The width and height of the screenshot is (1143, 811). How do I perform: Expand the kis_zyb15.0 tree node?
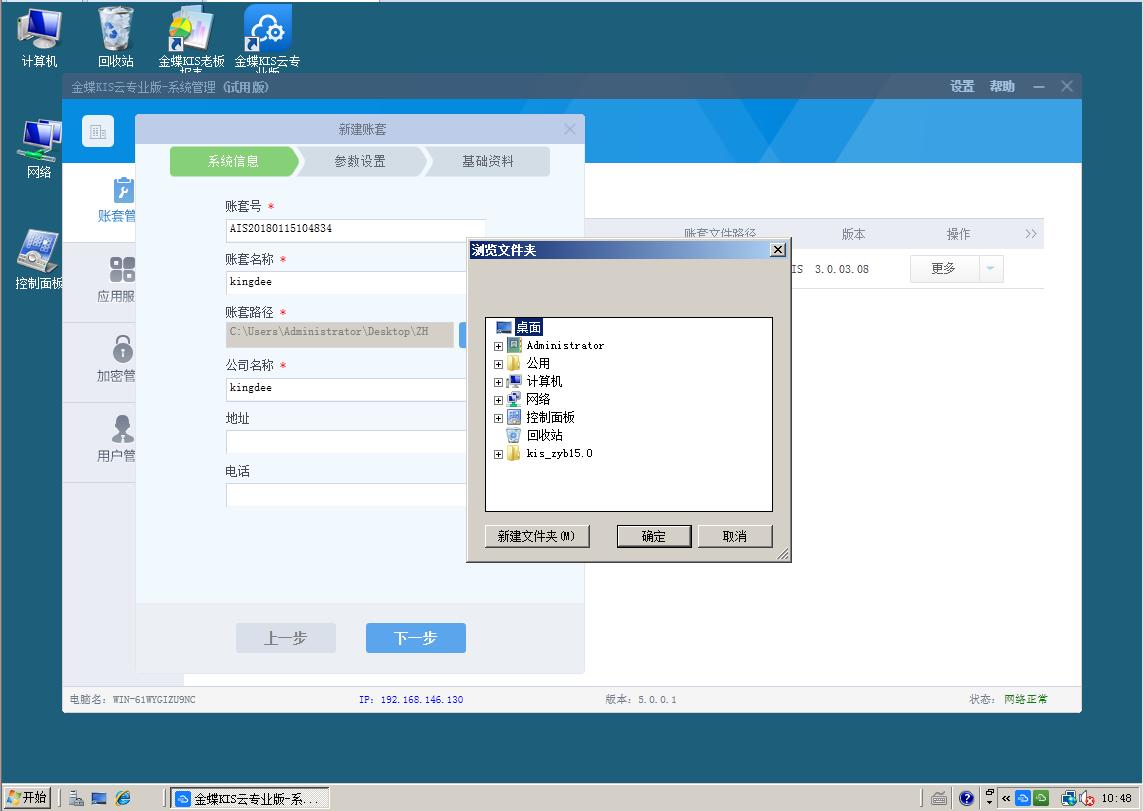(499, 454)
